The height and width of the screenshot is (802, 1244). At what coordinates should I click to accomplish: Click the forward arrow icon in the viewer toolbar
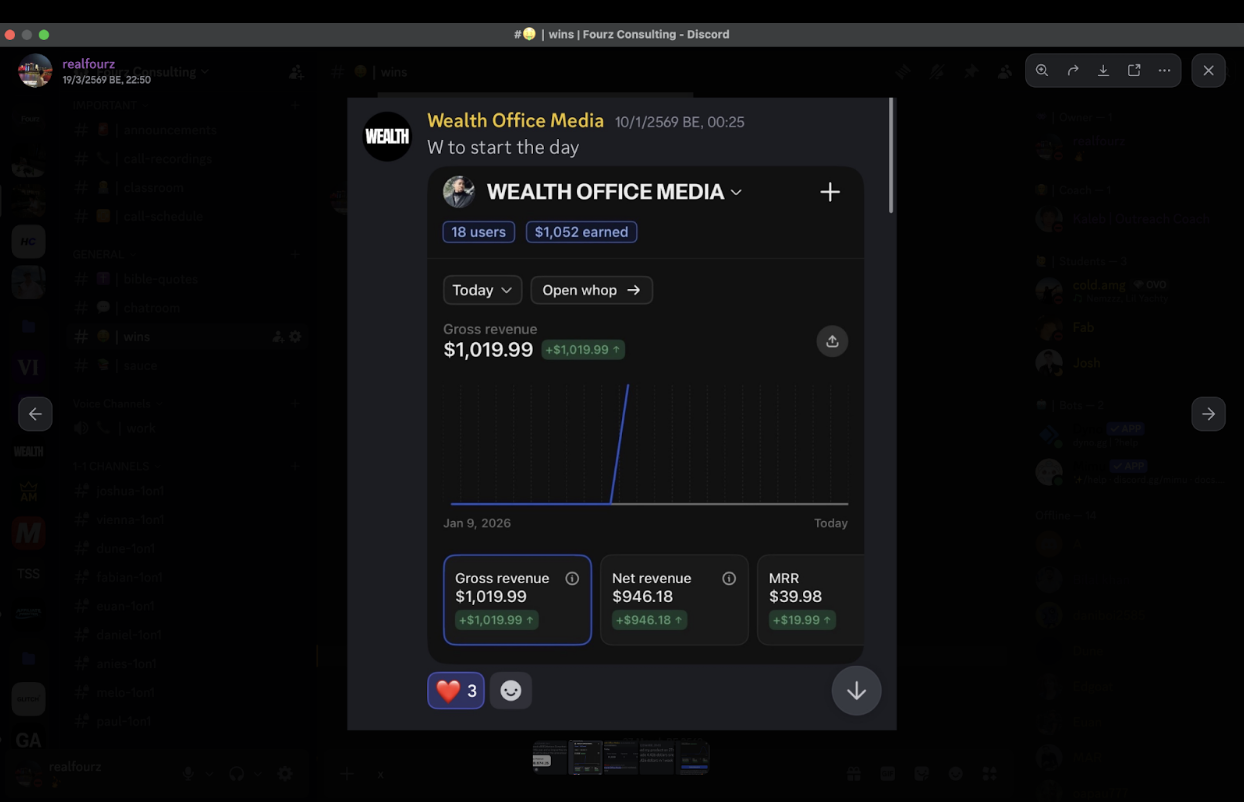click(1073, 71)
